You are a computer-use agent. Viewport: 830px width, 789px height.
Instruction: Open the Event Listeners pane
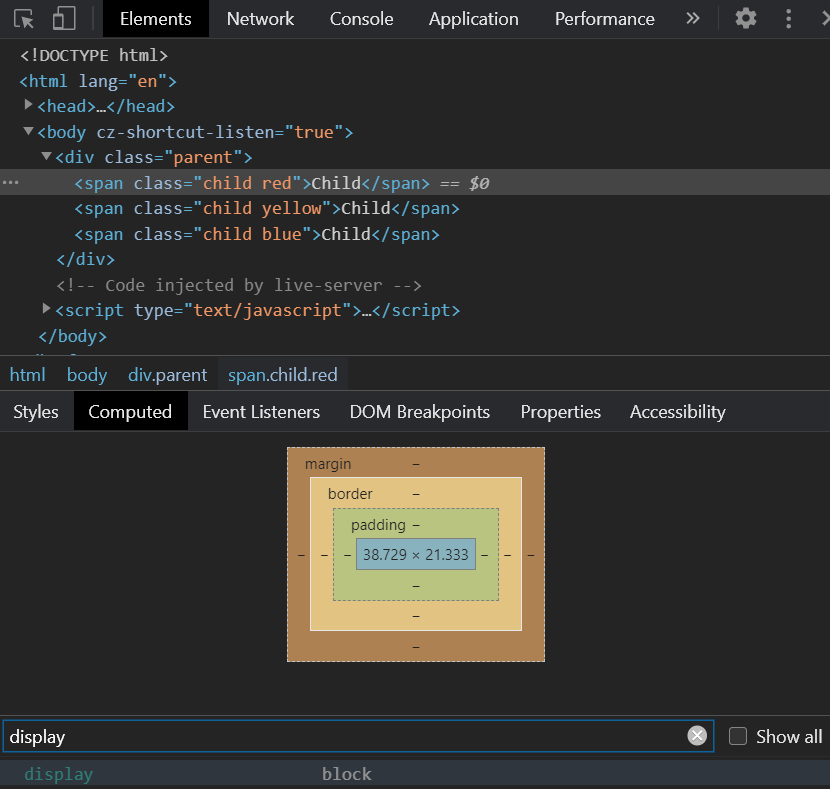coord(261,412)
